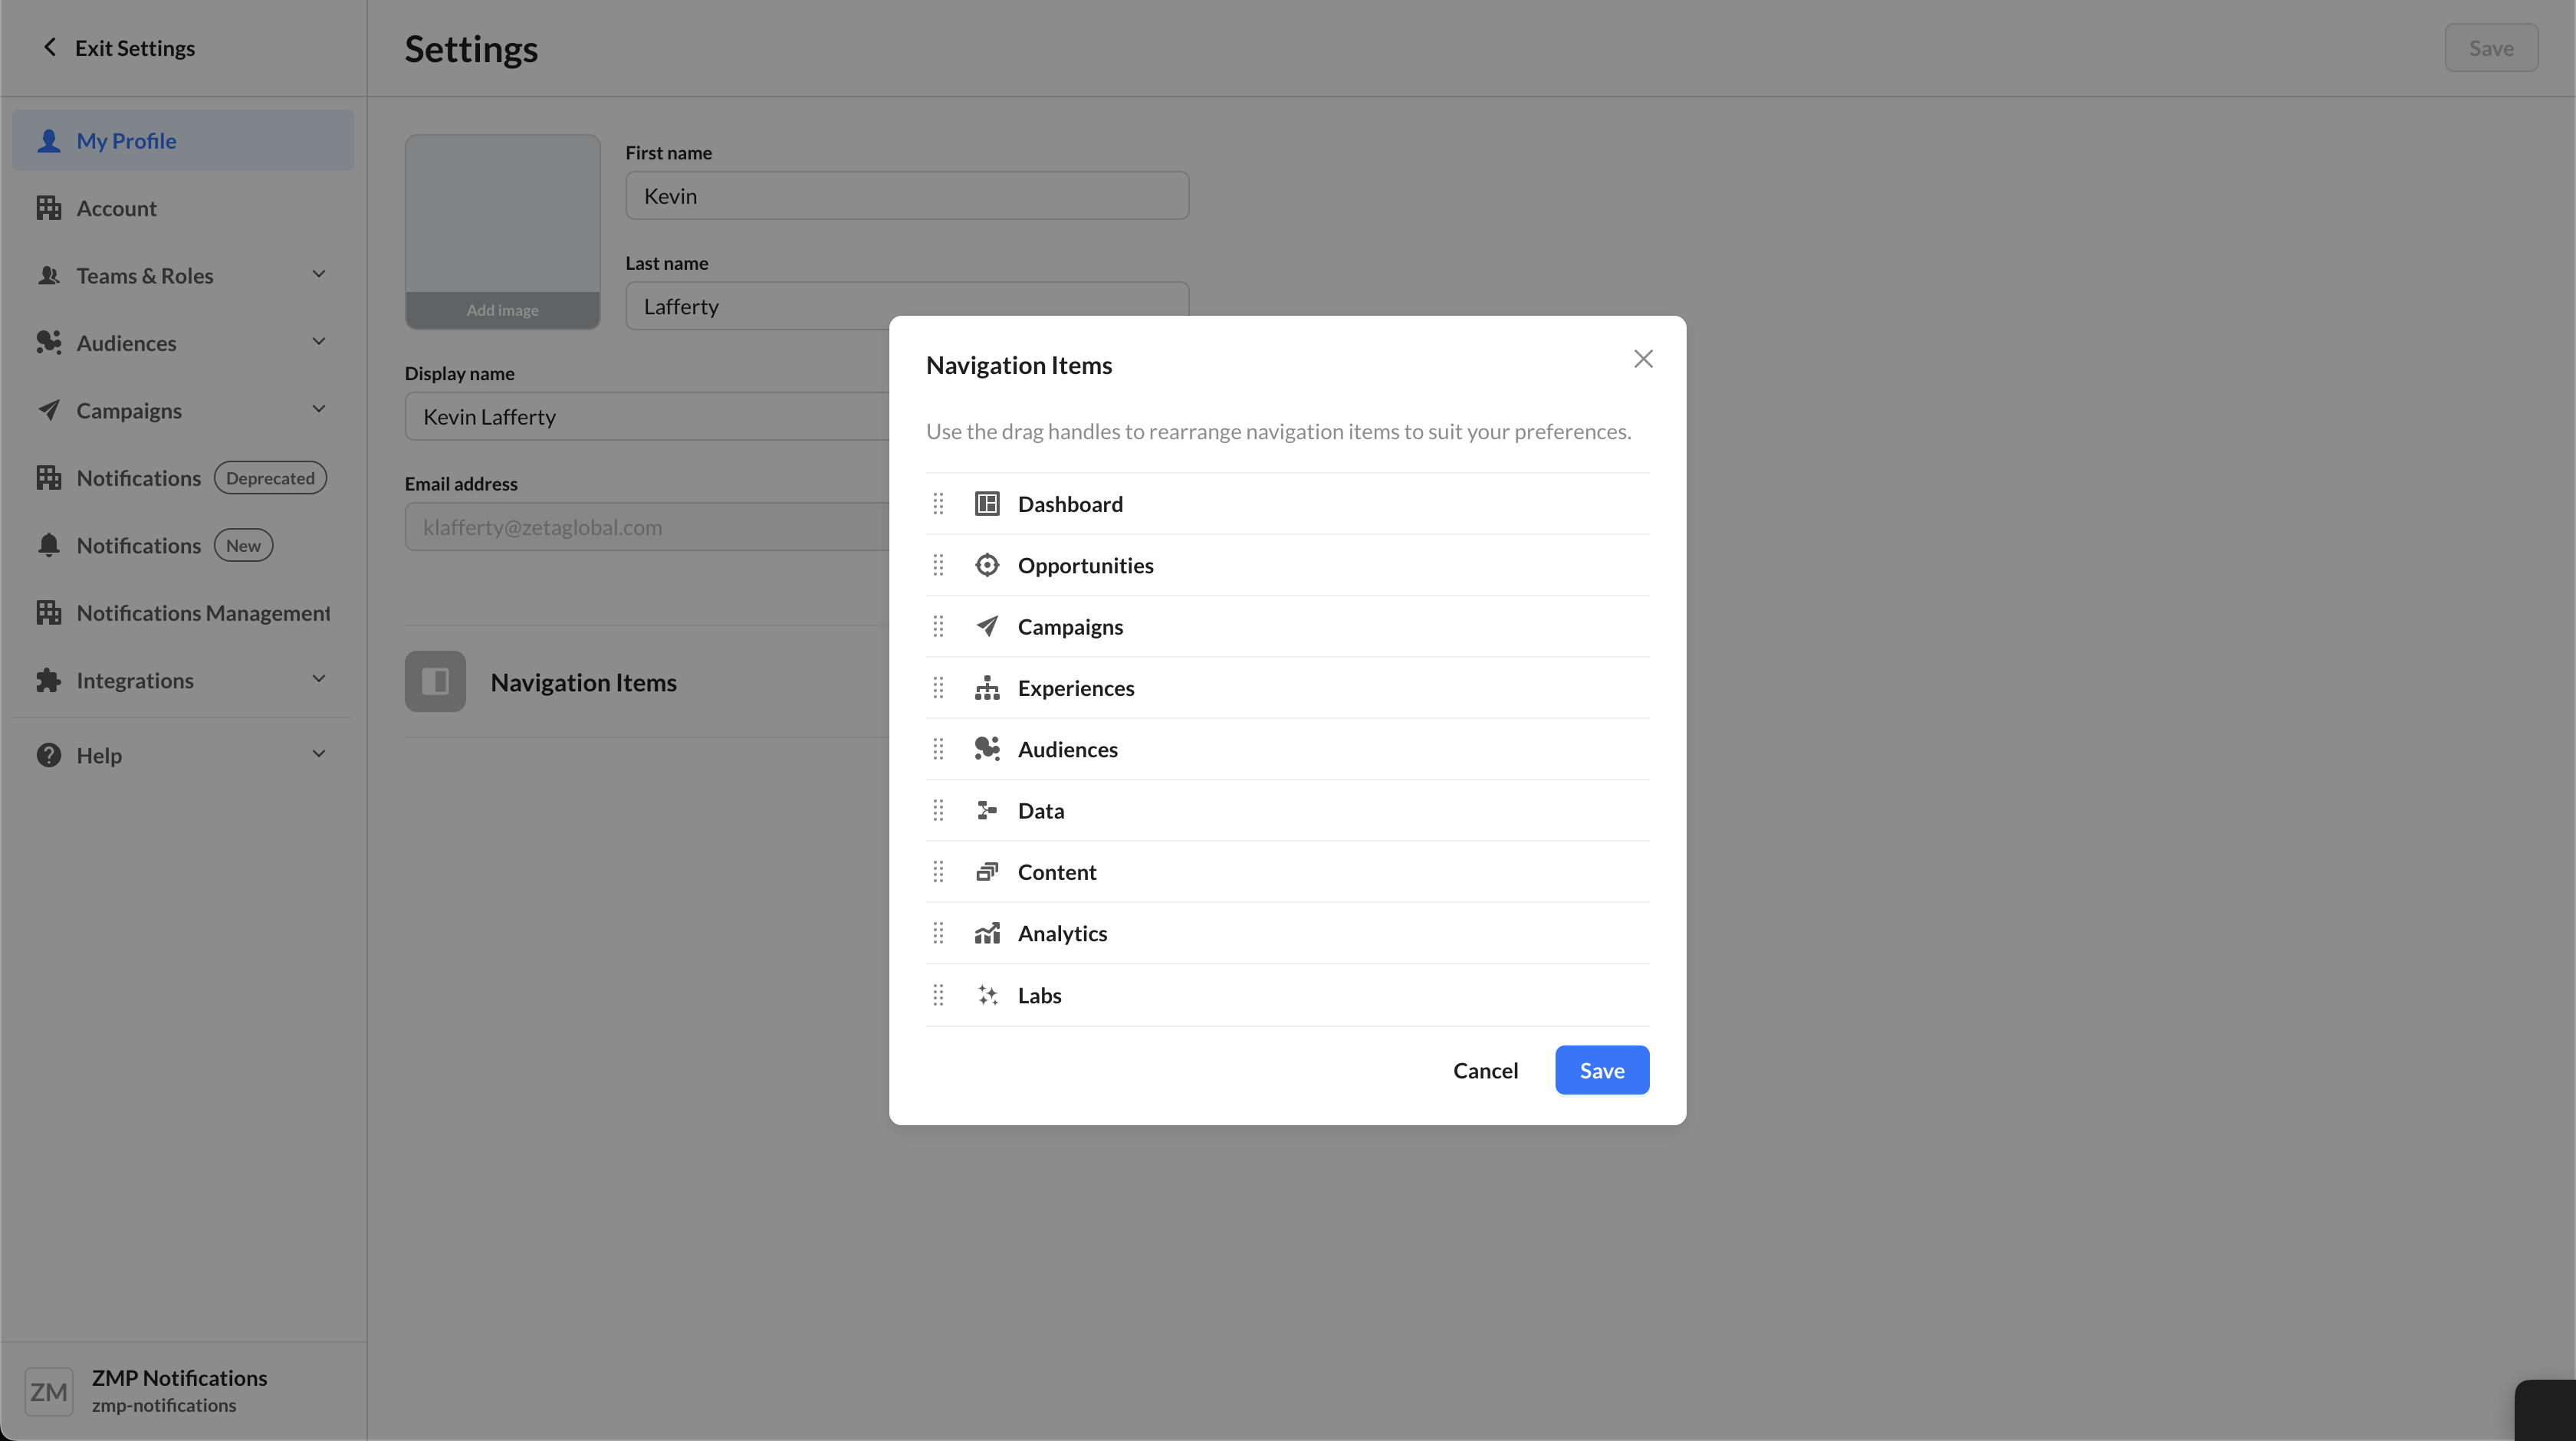Click the Labs sparkle icon
The image size is (2576, 1441).
[987, 995]
